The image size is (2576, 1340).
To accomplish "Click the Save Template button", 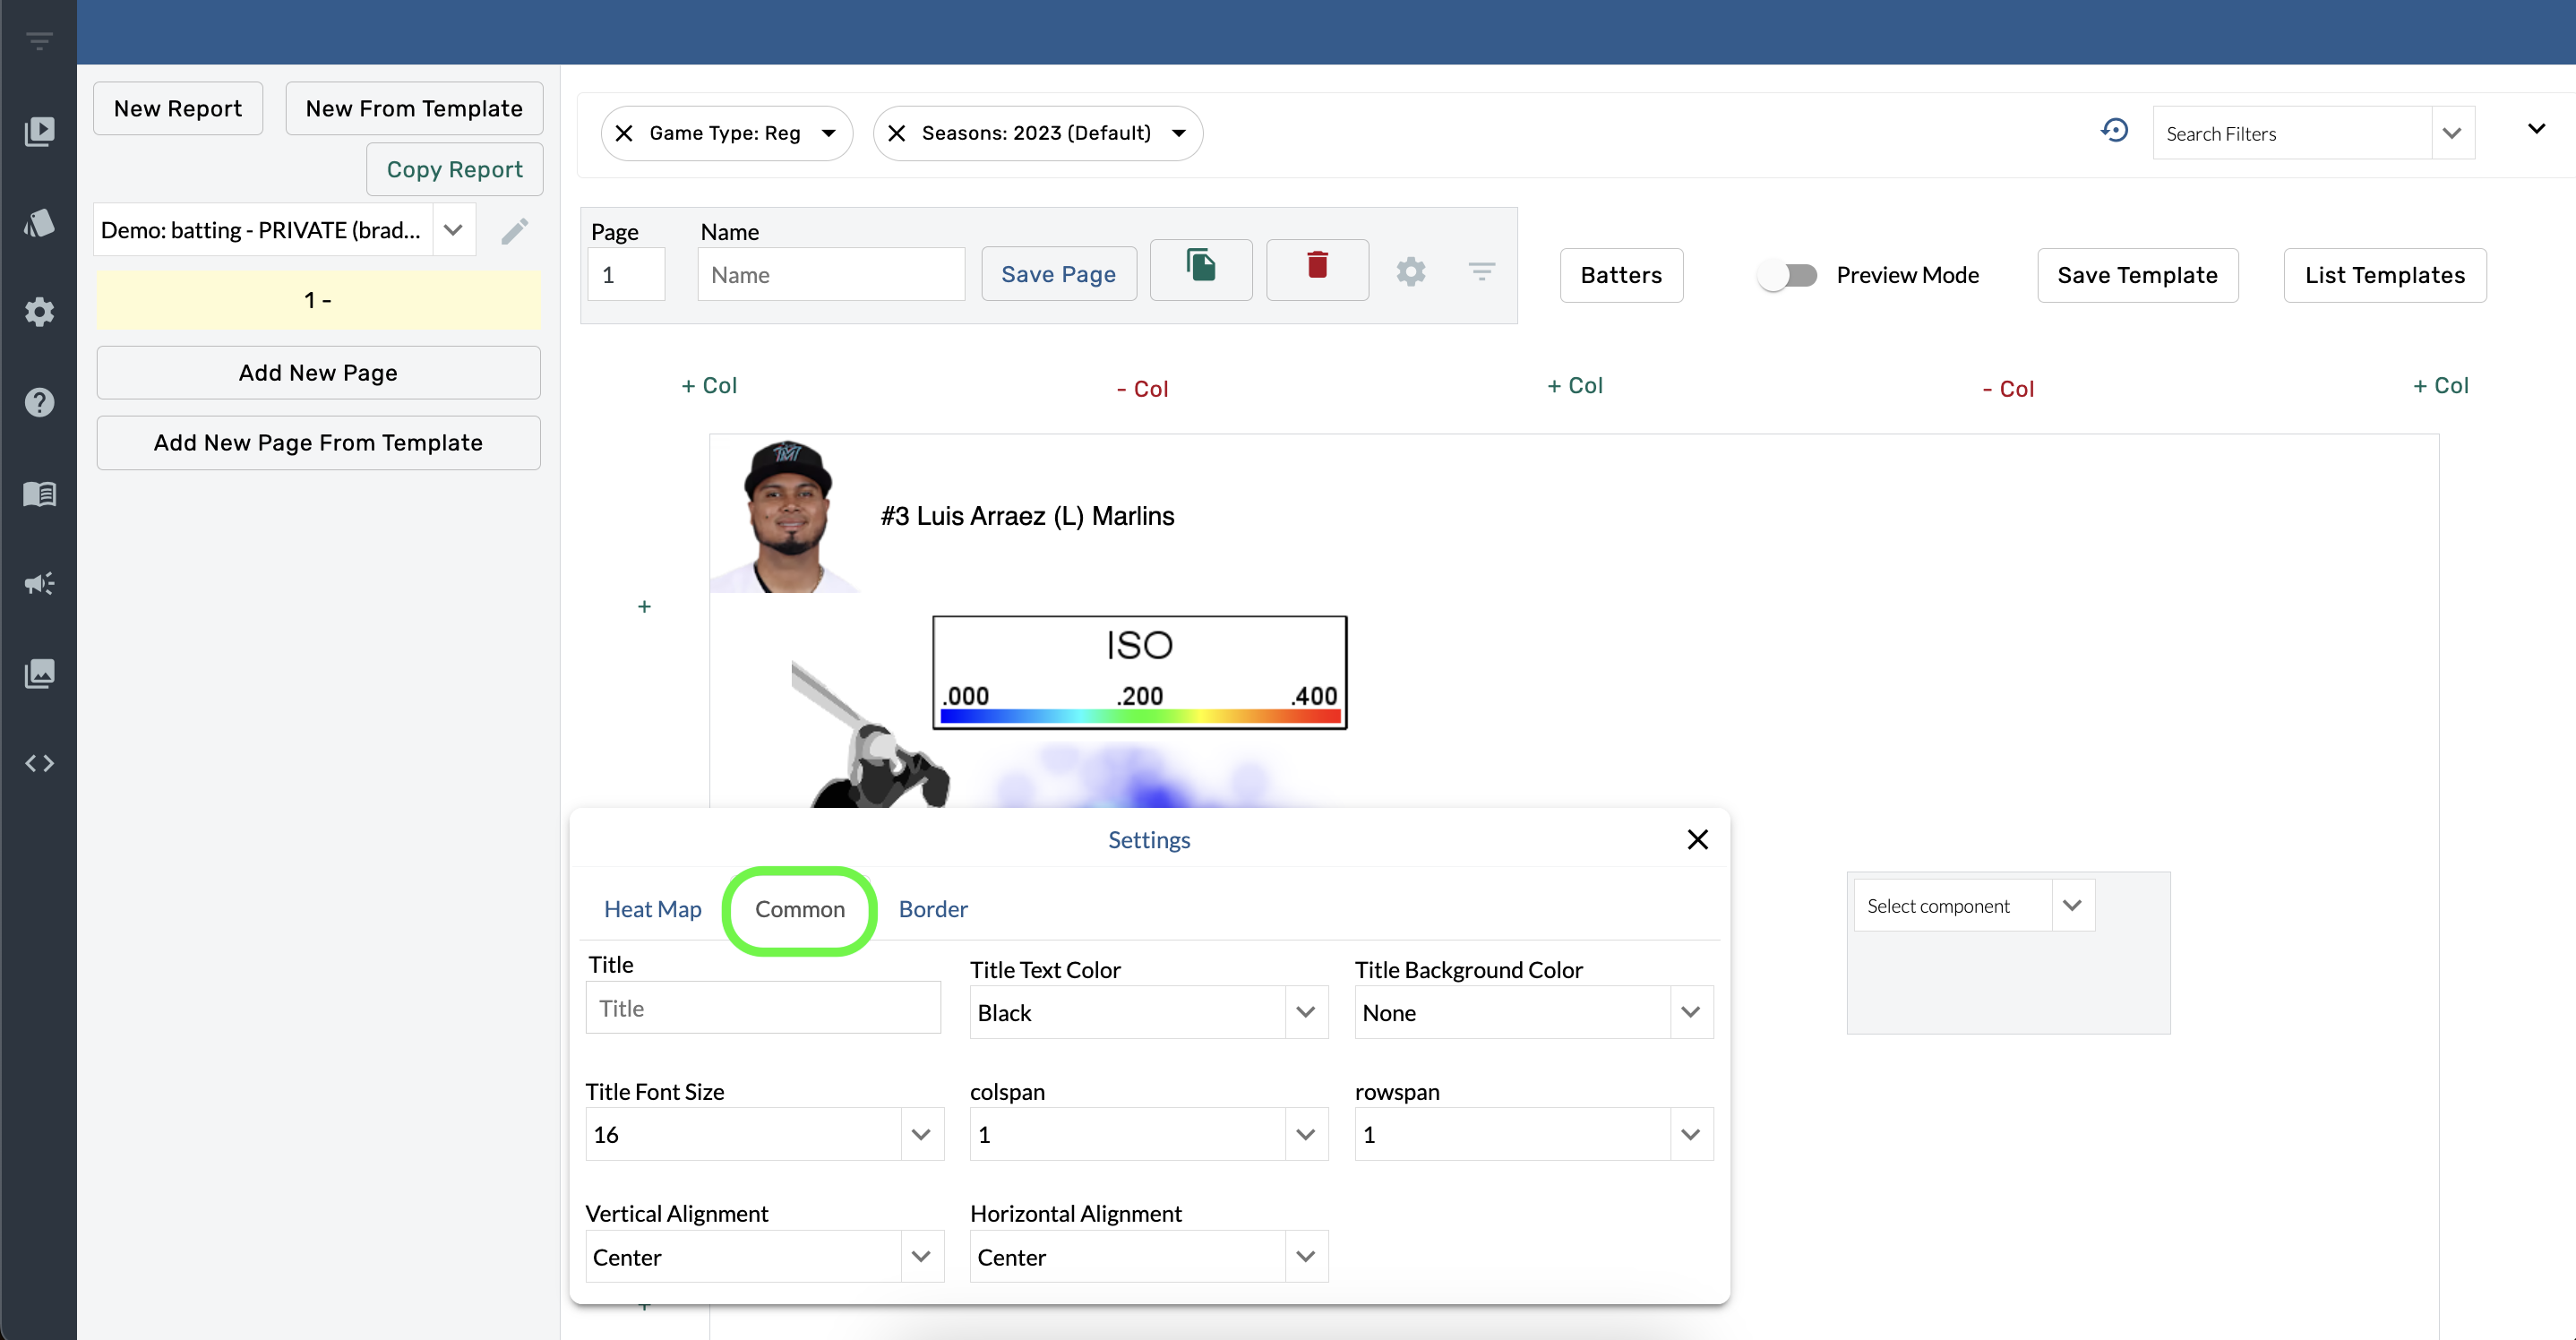I will pyautogui.click(x=2137, y=275).
